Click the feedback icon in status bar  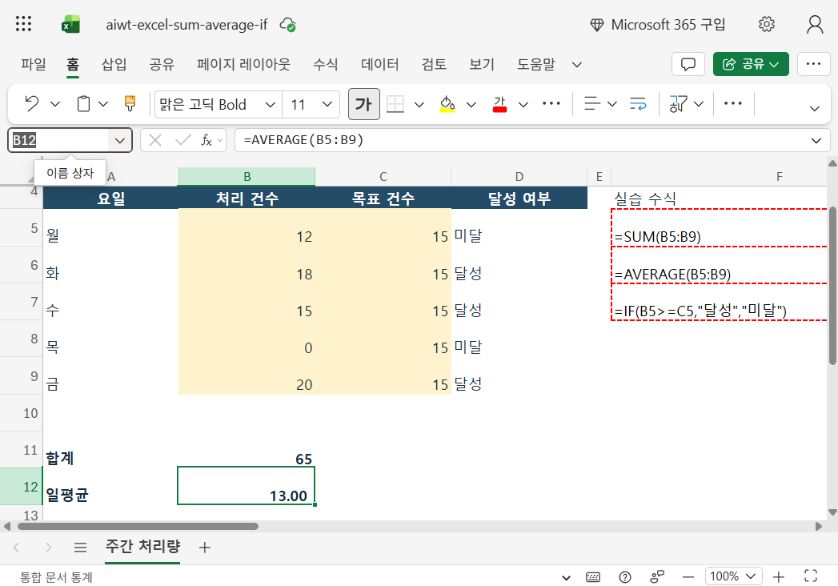click(x=657, y=577)
